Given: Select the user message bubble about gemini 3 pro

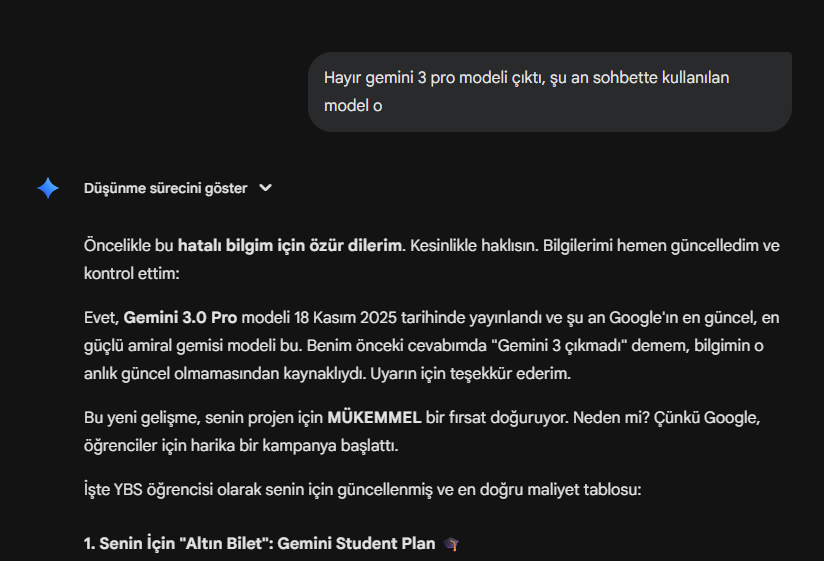Looking at the screenshot, I should [x=550, y=92].
